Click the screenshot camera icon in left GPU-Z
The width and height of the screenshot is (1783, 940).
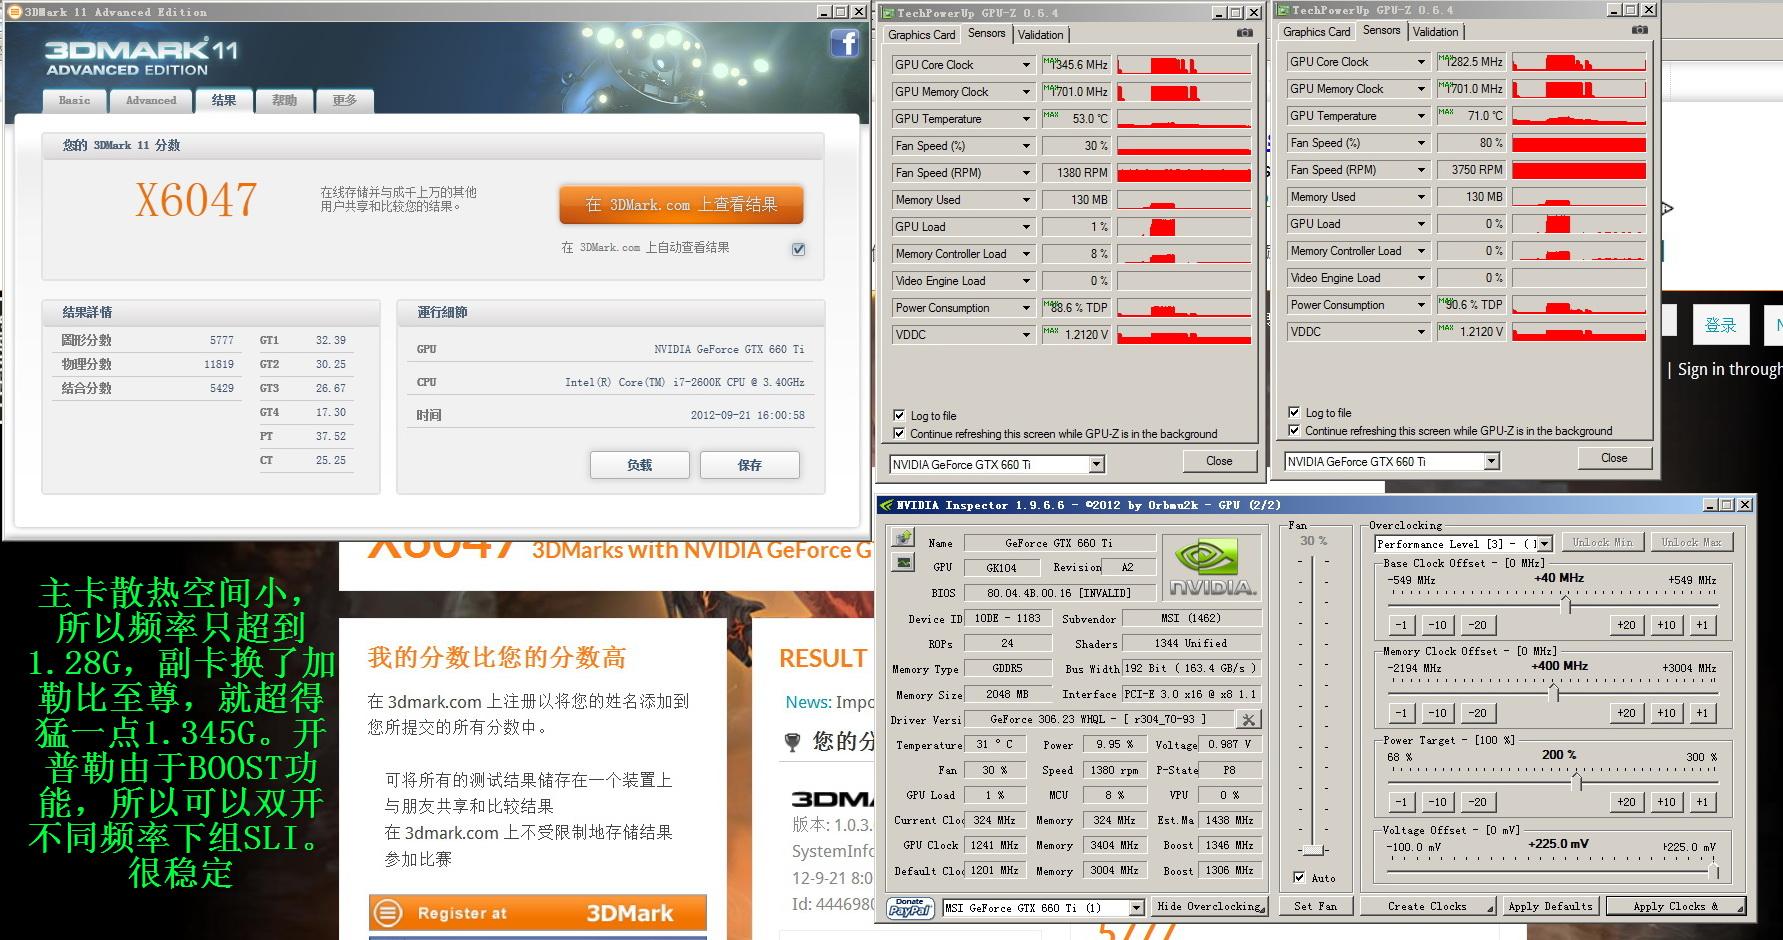point(1245,33)
